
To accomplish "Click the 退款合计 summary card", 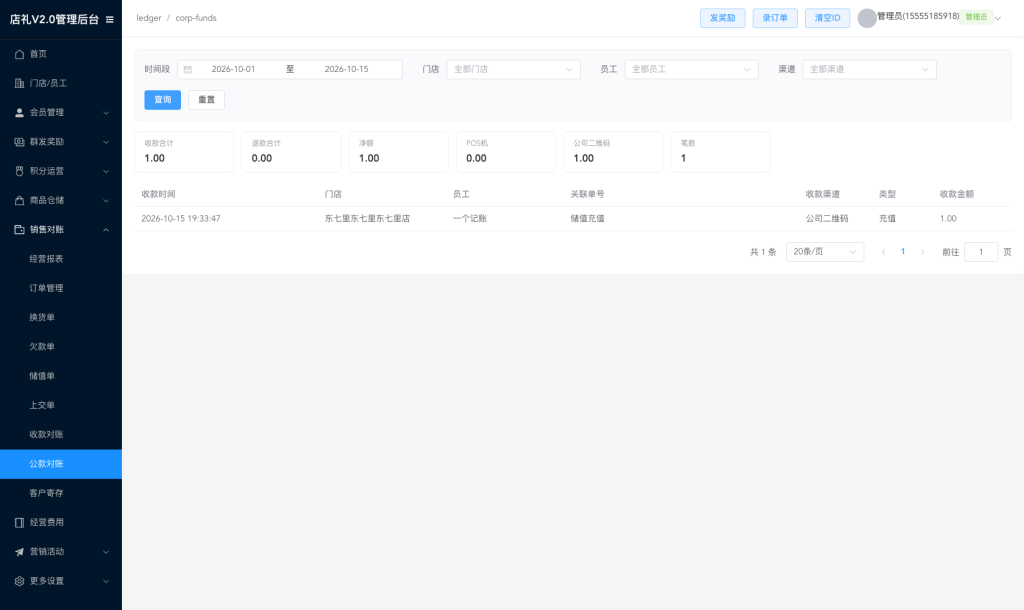I will [x=291, y=152].
